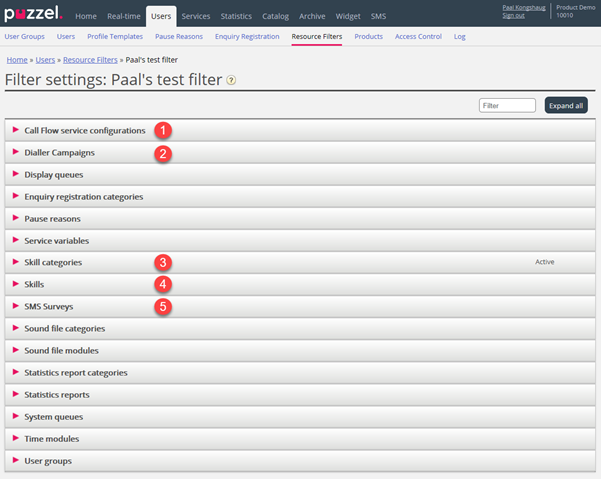The height and width of the screenshot is (479, 601).
Task: Expand Call Flow service configurations section
Action: tap(85, 130)
